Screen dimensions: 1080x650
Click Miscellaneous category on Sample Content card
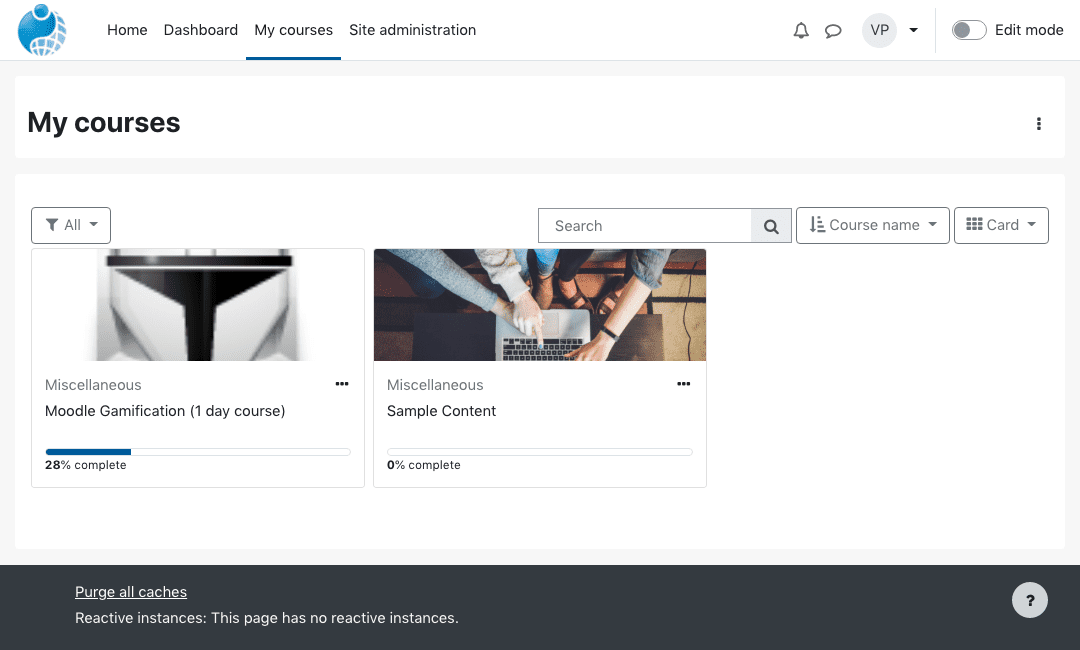[435, 385]
